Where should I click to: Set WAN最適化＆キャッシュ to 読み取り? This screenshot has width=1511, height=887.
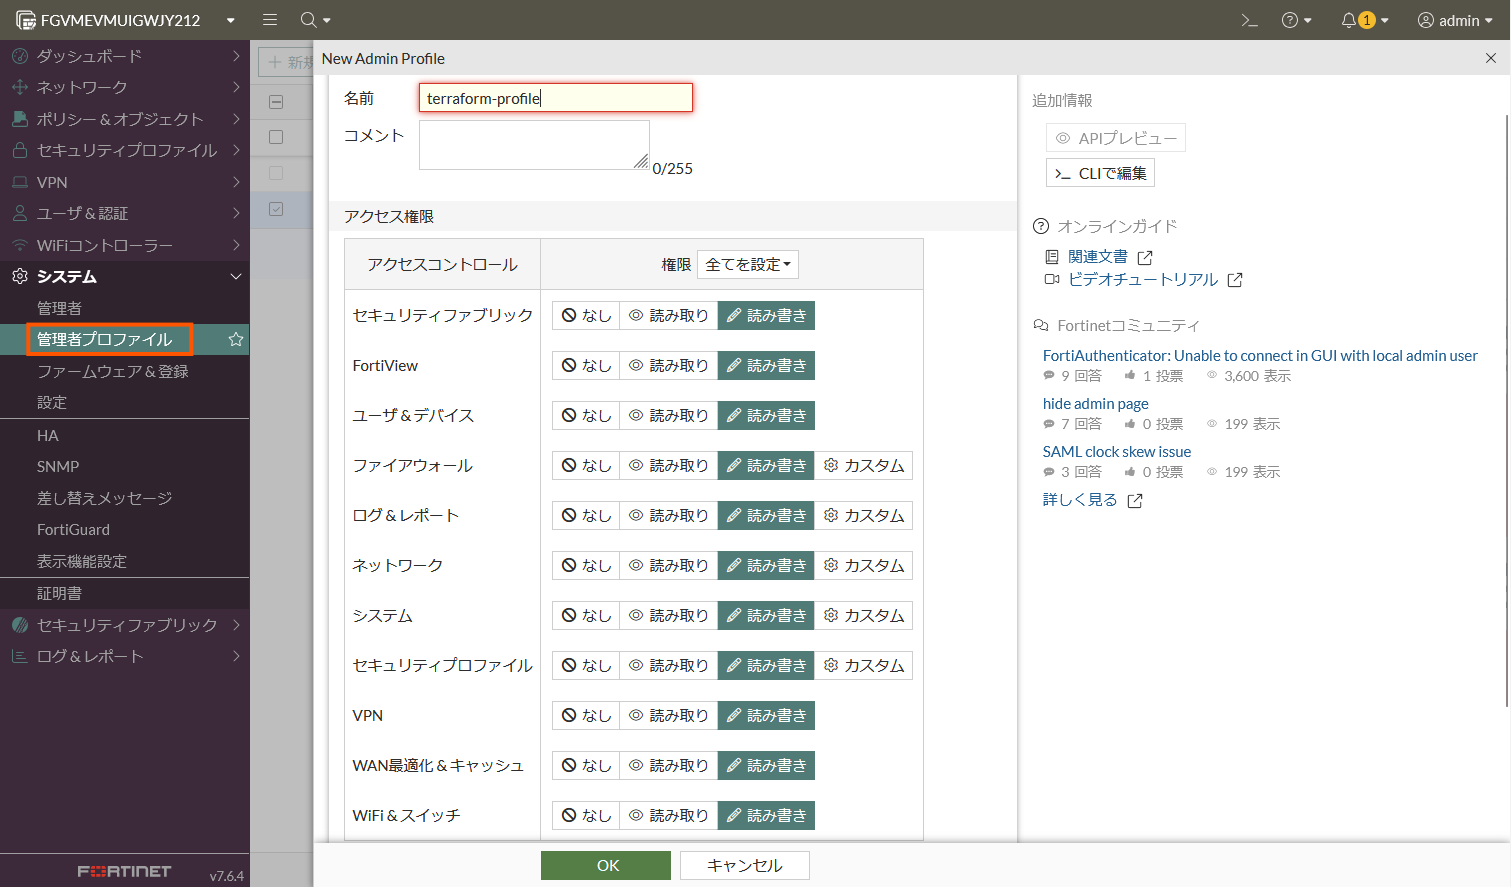tap(669, 766)
